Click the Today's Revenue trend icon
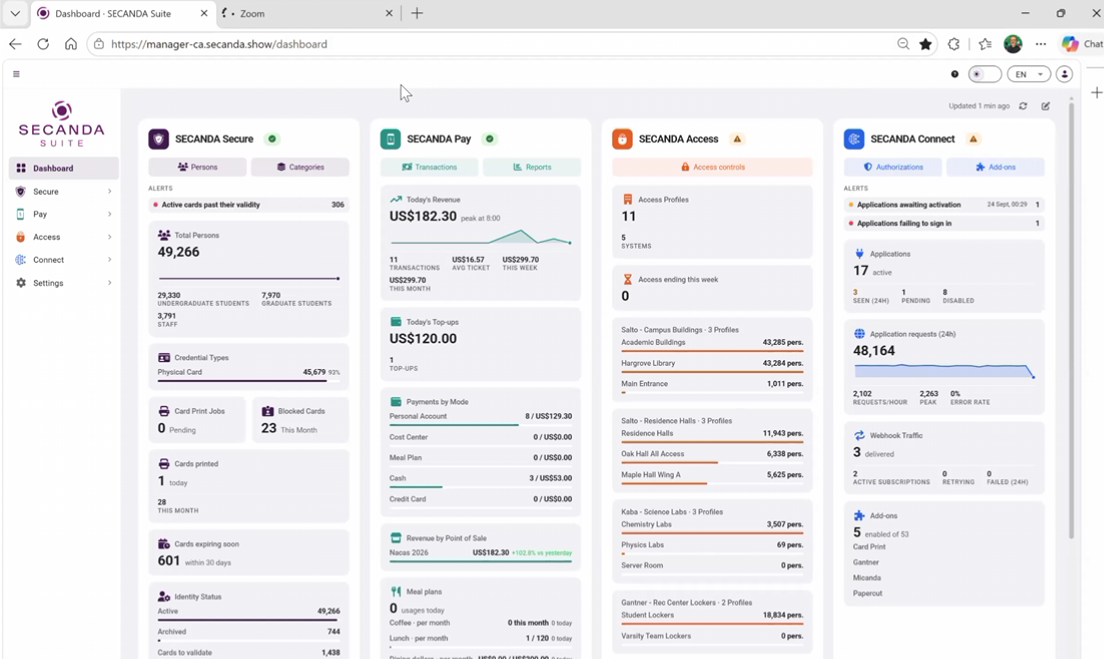 point(396,199)
